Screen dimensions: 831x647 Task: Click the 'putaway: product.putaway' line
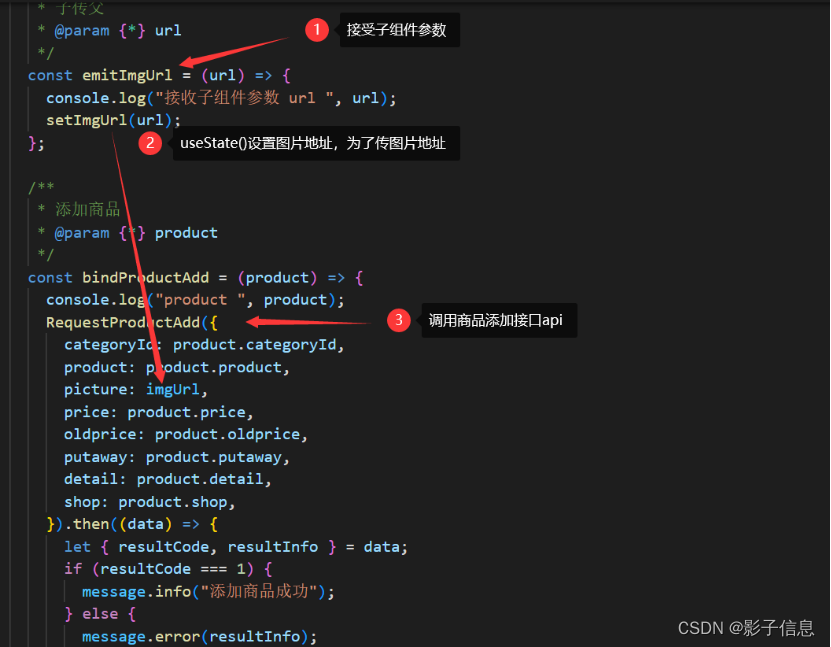tap(177, 457)
